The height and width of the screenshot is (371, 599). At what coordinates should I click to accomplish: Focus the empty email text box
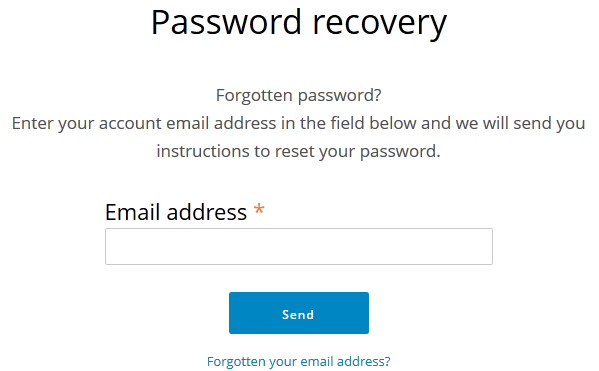point(299,246)
